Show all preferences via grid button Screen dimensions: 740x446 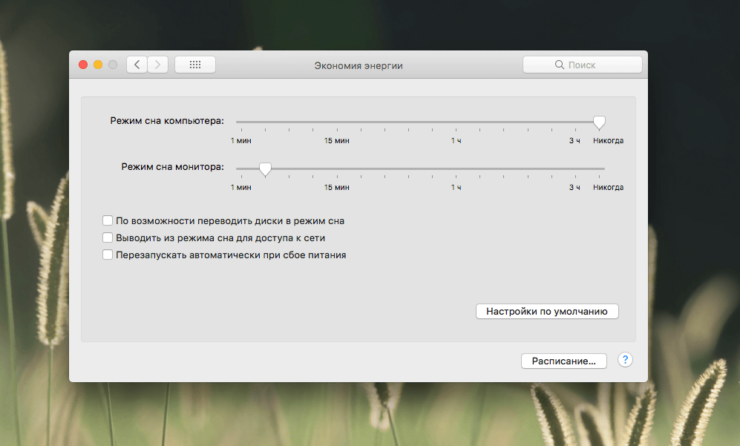pyautogui.click(x=194, y=65)
